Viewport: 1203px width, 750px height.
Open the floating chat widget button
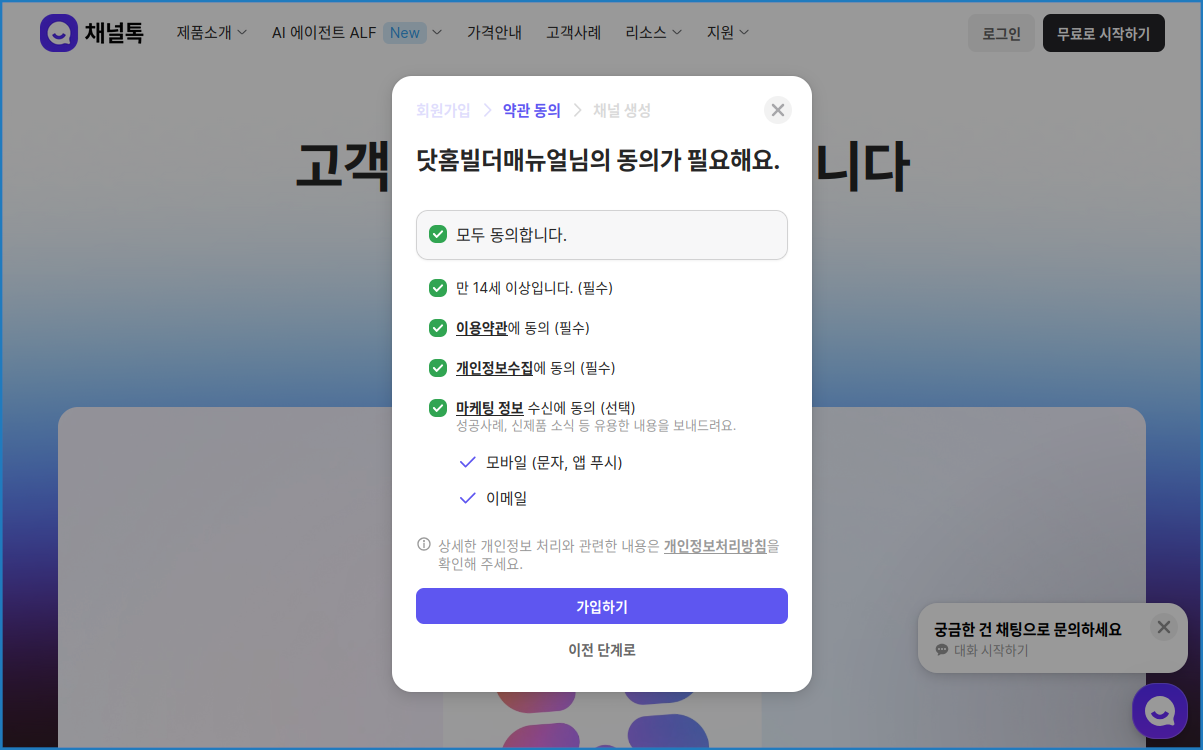pyautogui.click(x=1159, y=711)
